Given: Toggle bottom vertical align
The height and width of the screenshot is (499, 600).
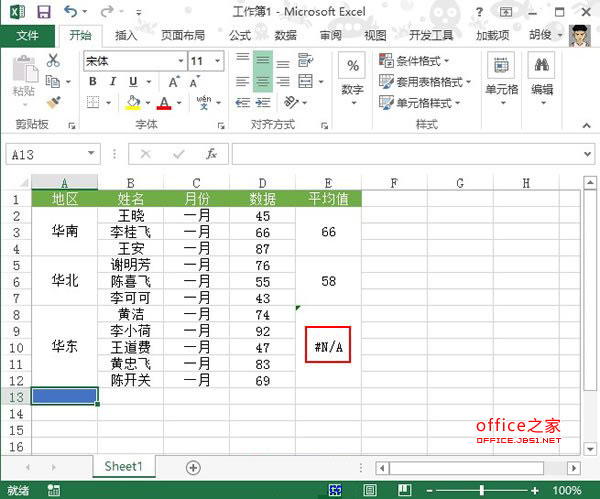Looking at the screenshot, I should [x=283, y=64].
